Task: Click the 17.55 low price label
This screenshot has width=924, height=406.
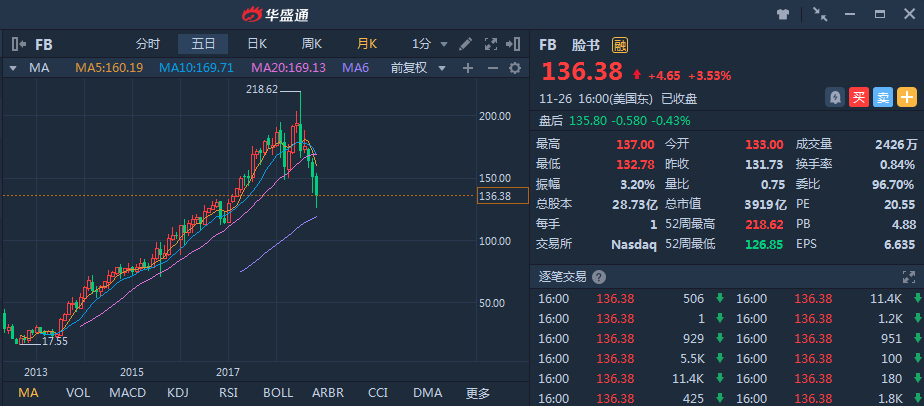Action: 55,341
